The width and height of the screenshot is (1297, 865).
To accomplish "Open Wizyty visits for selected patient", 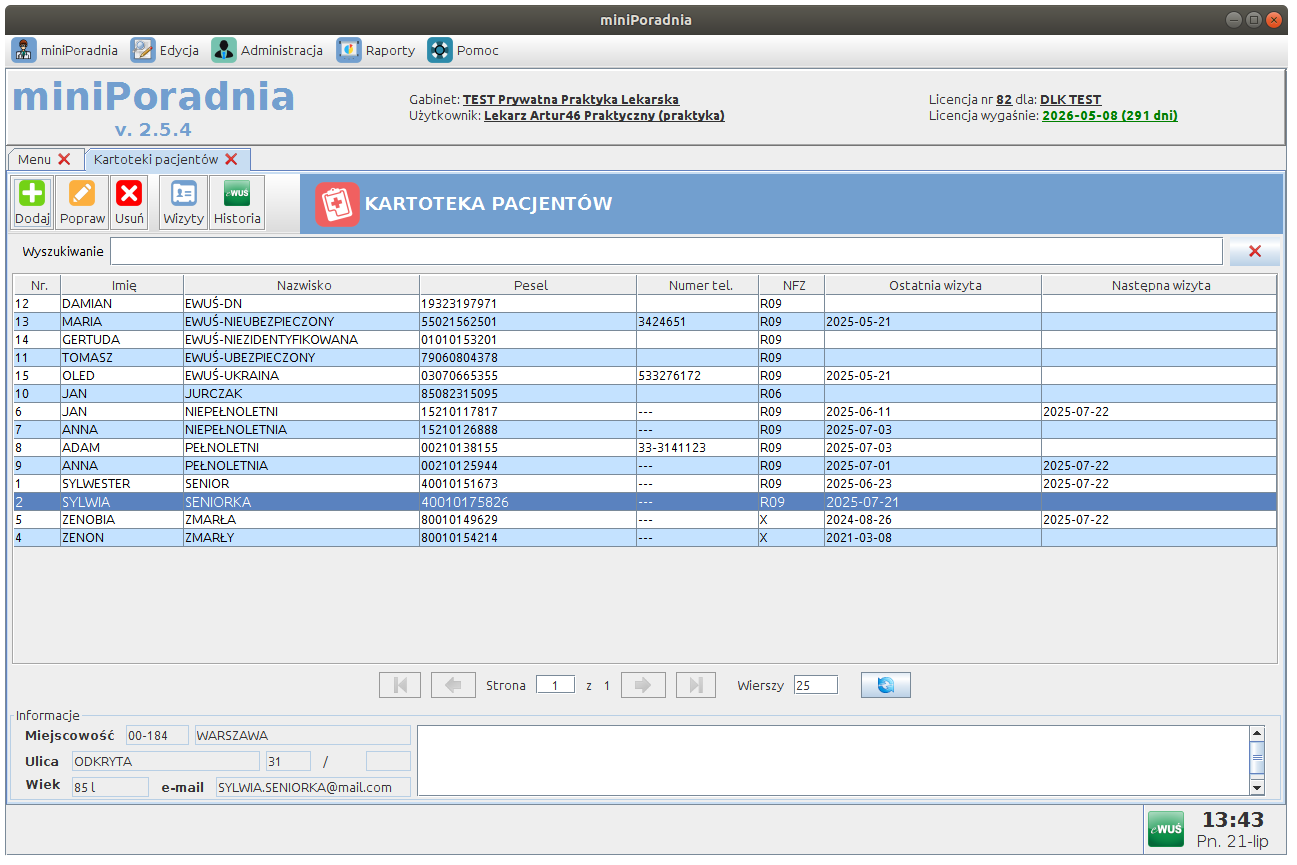I will click(183, 203).
